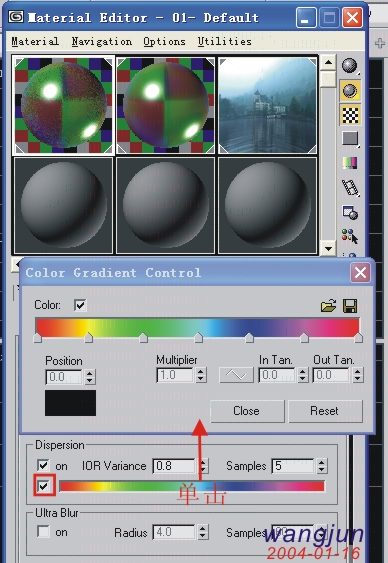Enable the Ultra Blur on checkbox
This screenshot has height=563, width=388.
click(43, 531)
